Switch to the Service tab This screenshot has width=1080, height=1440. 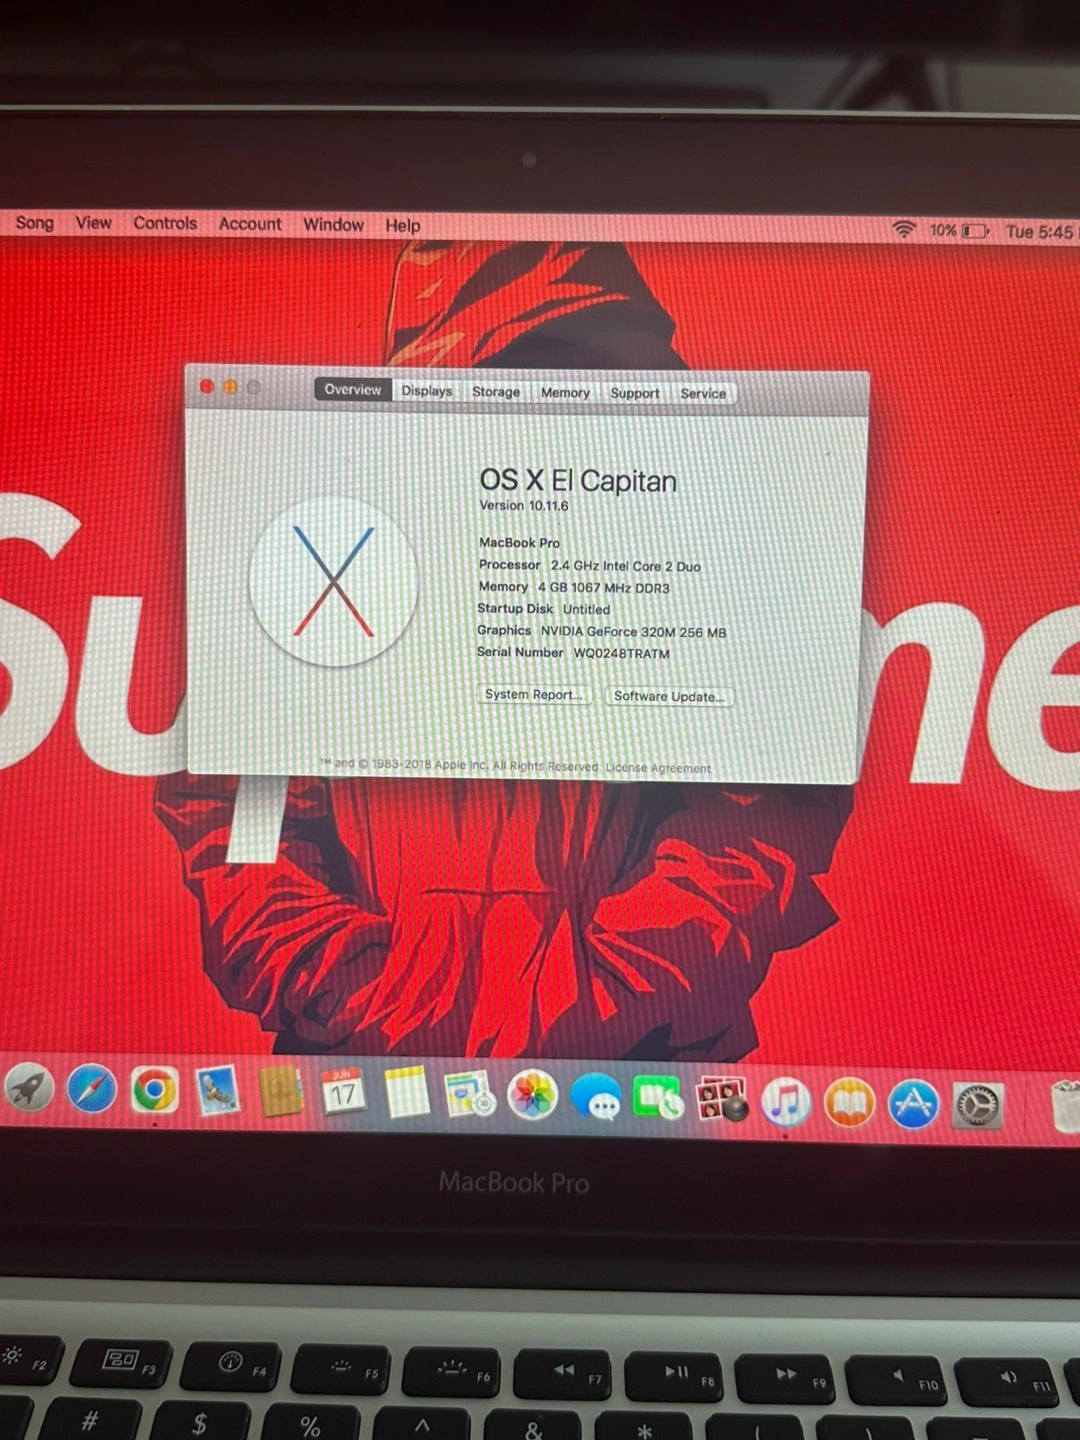[703, 394]
